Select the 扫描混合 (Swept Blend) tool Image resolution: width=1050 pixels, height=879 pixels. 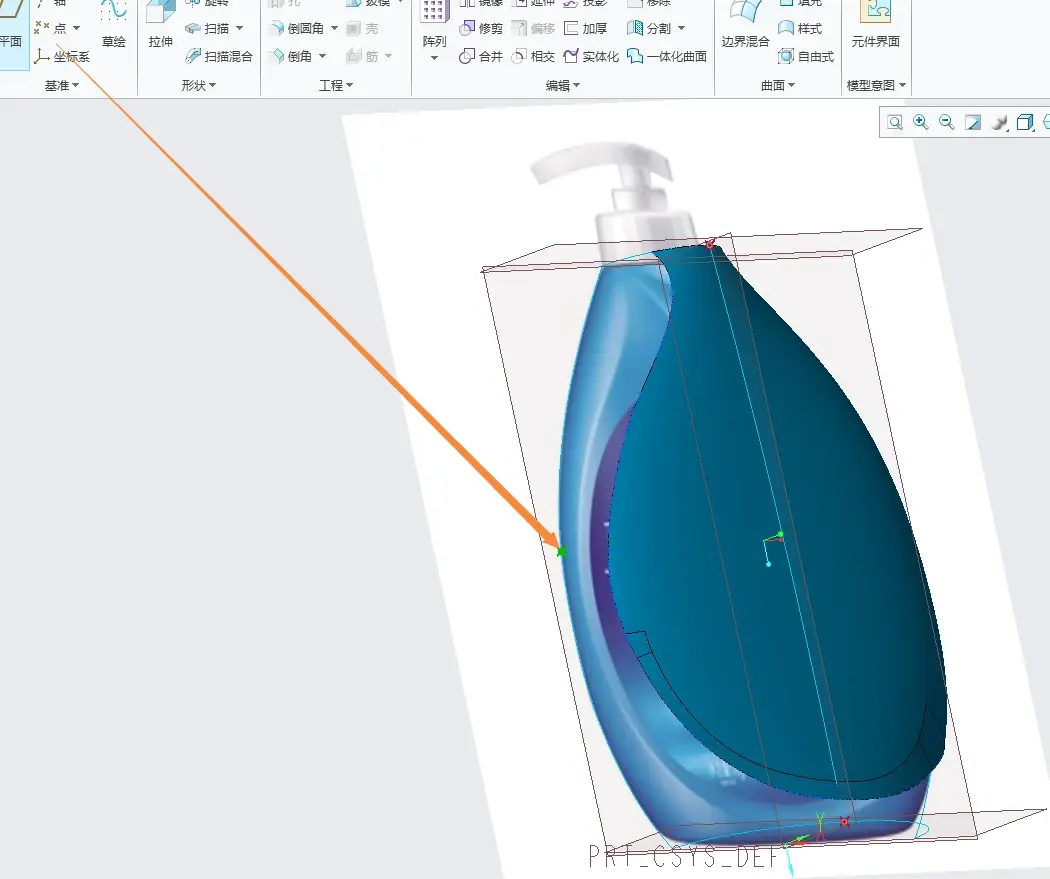[219, 56]
